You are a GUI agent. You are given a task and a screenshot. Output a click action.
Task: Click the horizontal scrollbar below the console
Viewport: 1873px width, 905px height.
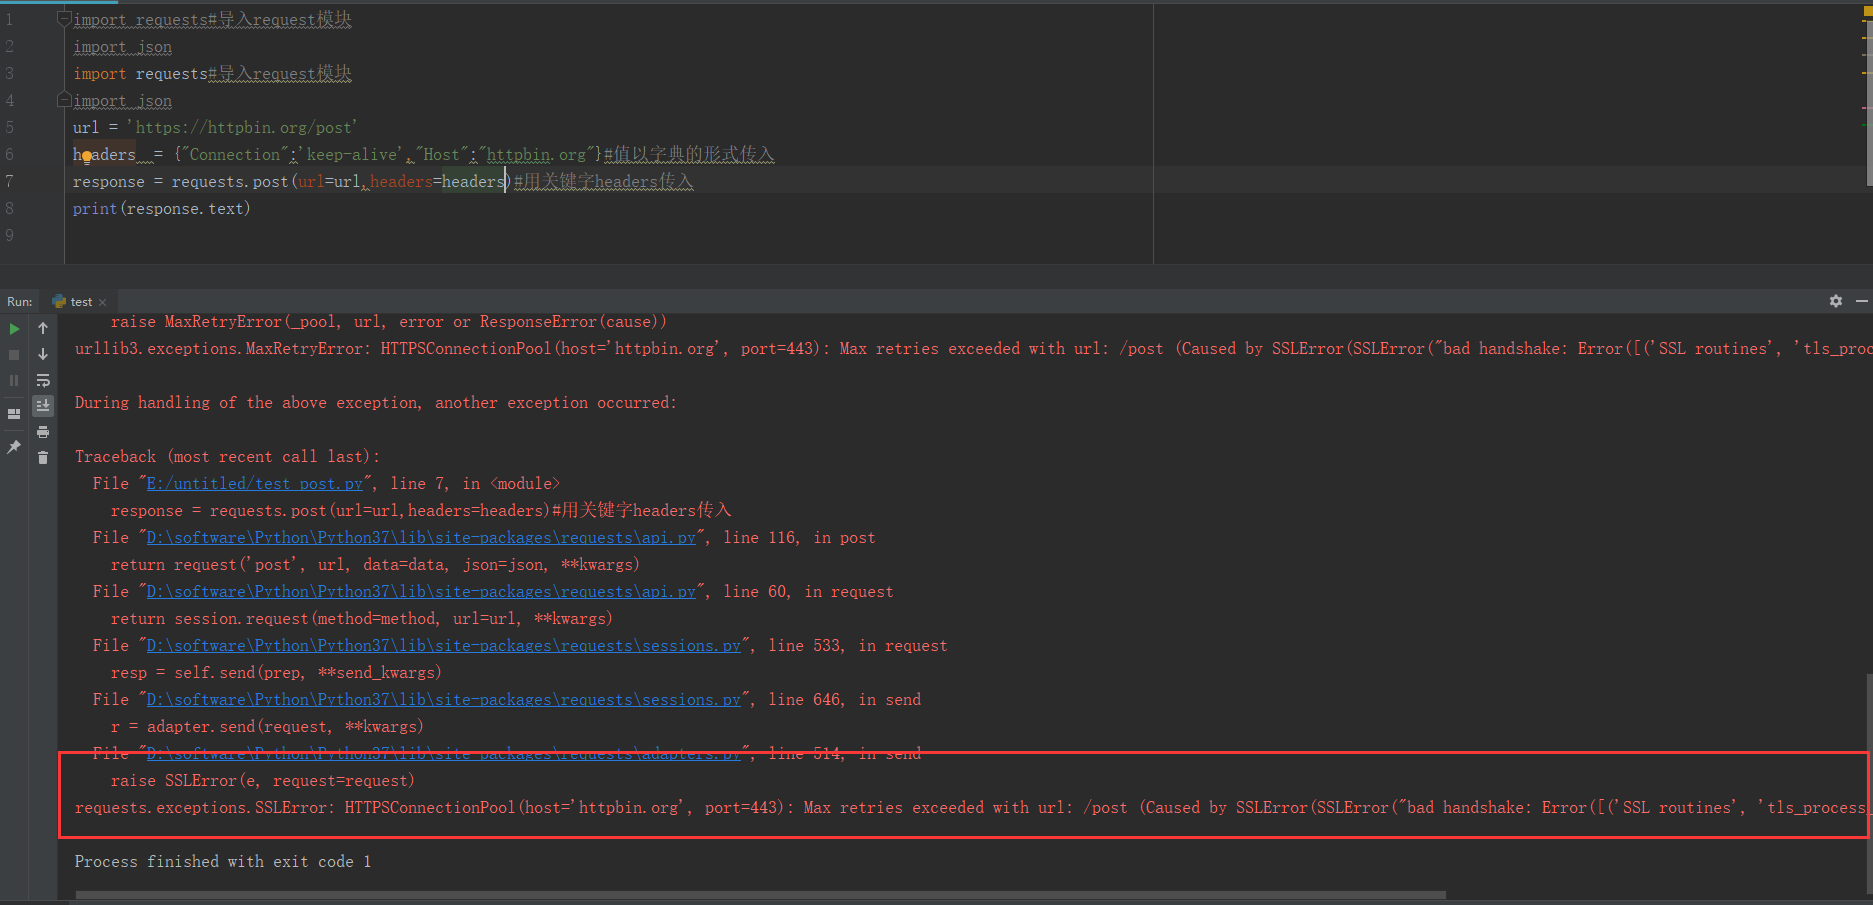pyautogui.click(x=700, y=893)
